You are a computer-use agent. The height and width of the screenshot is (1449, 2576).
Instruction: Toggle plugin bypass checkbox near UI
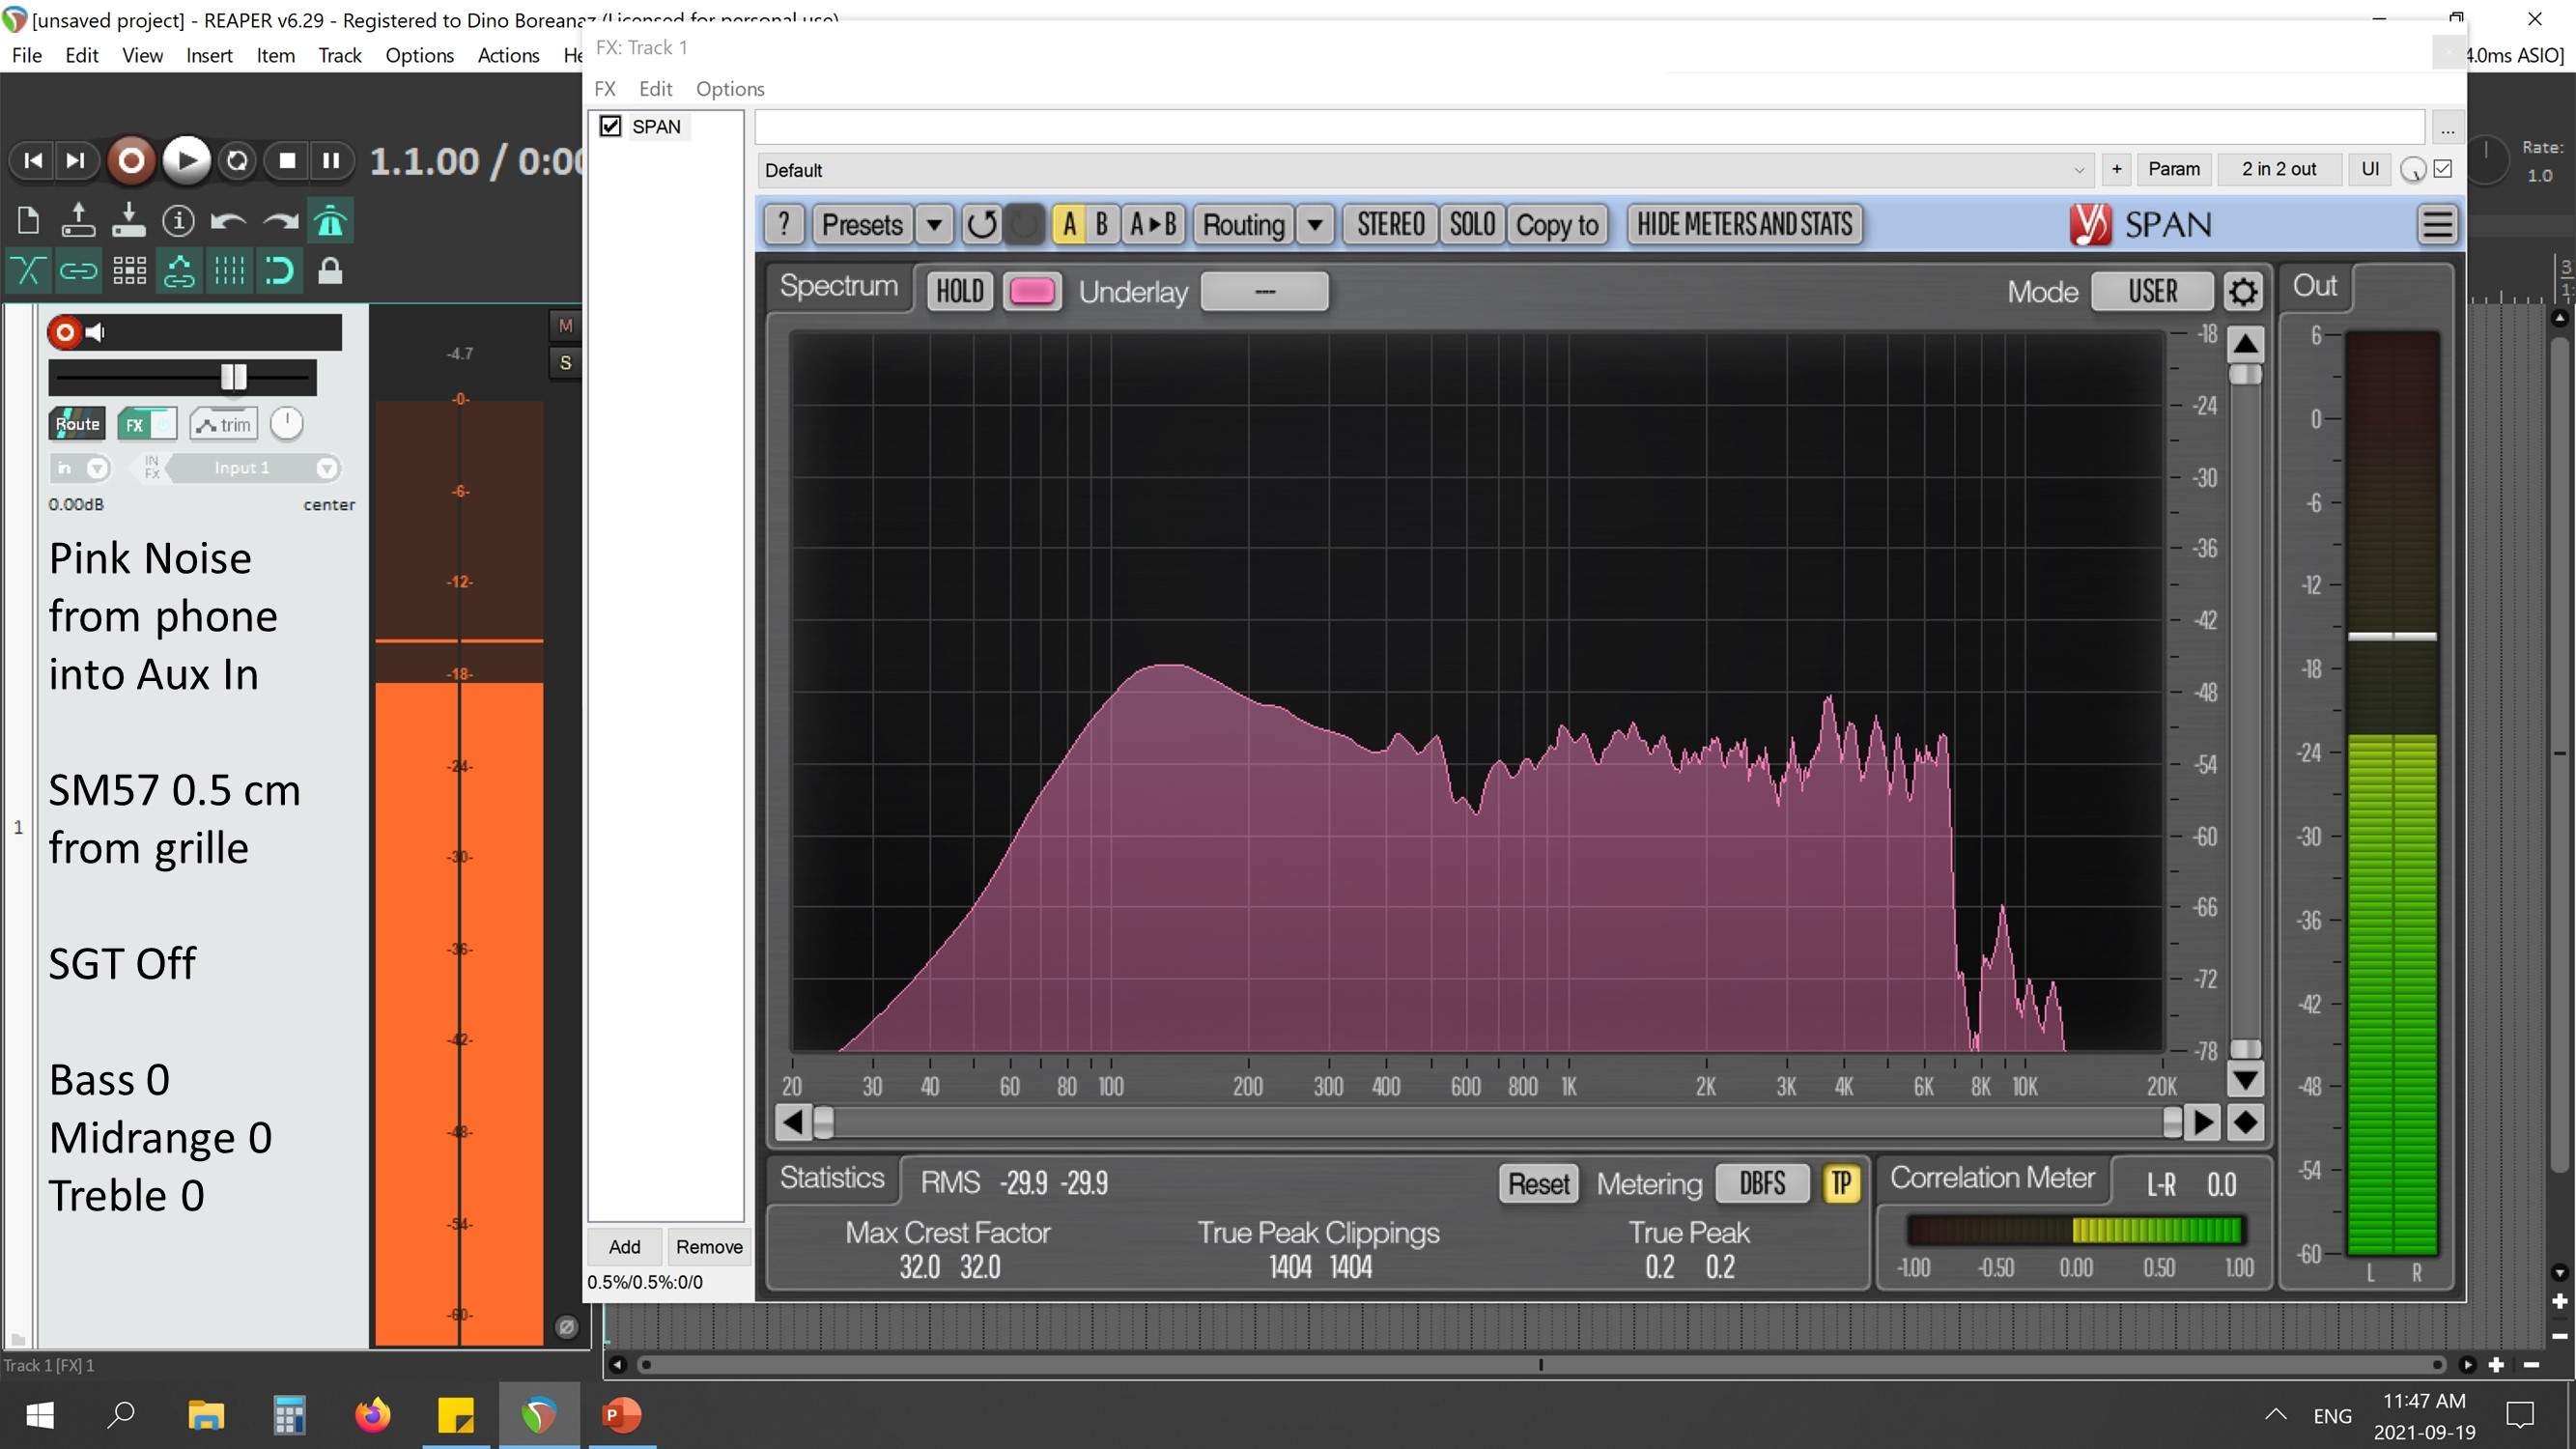pos(2443,169)
